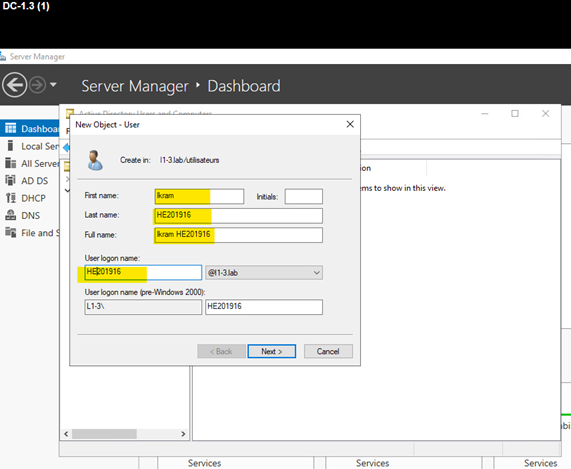571x469 pixels.
Task: Minimize Active Directory Users and Computers window
Action: click(485, 114)
